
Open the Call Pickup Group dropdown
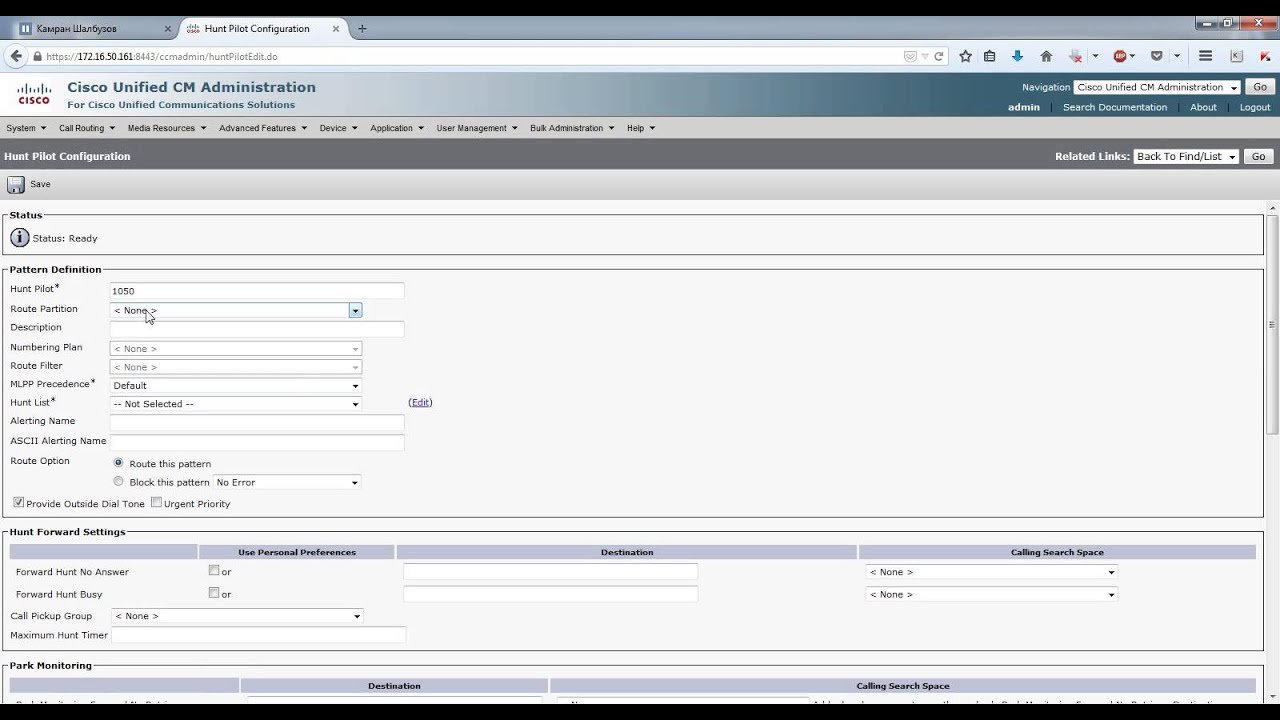[237, 616]
